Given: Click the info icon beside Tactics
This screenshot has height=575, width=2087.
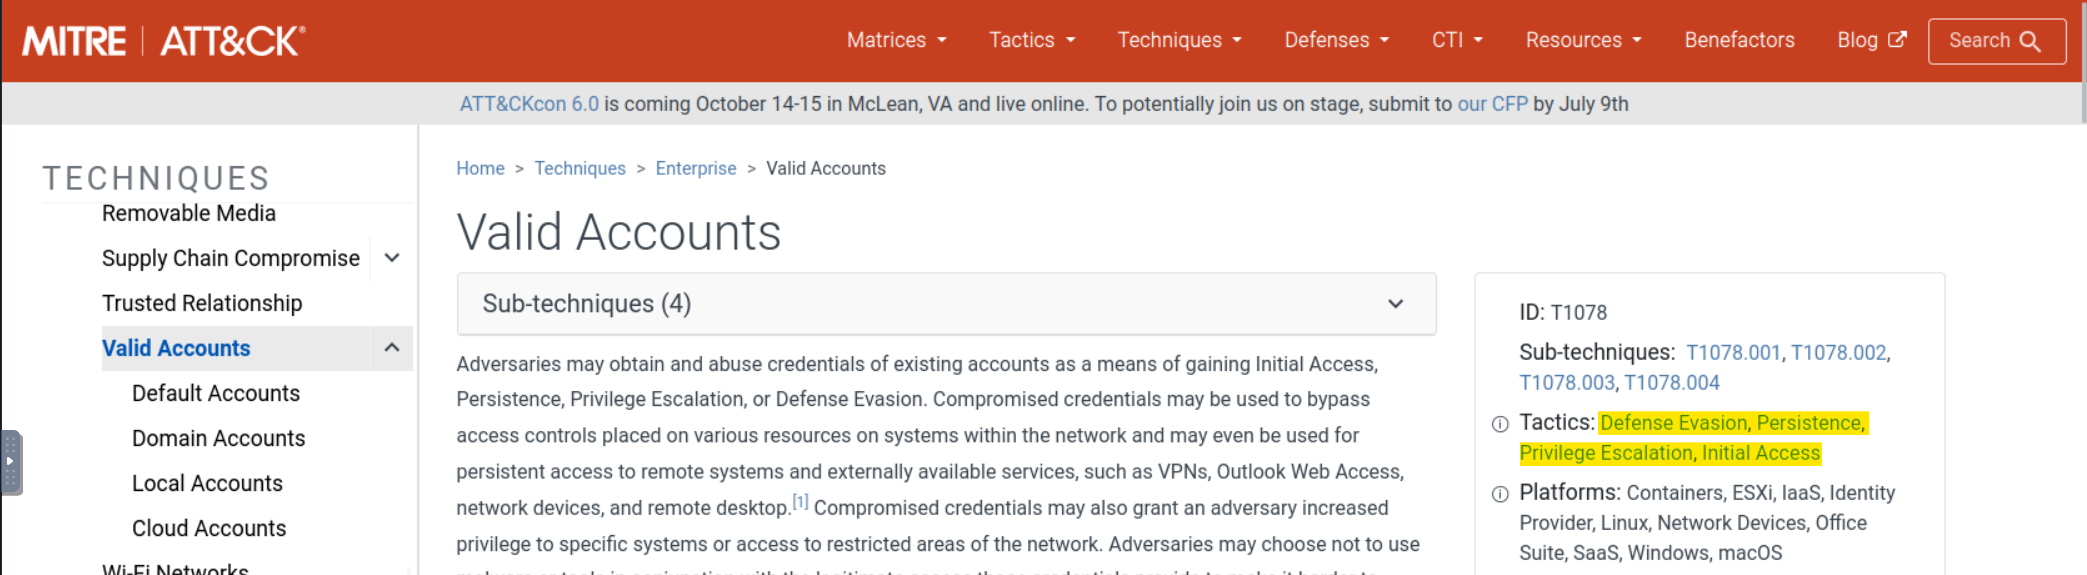Looking at the screenshot, I should (1500, 424).
